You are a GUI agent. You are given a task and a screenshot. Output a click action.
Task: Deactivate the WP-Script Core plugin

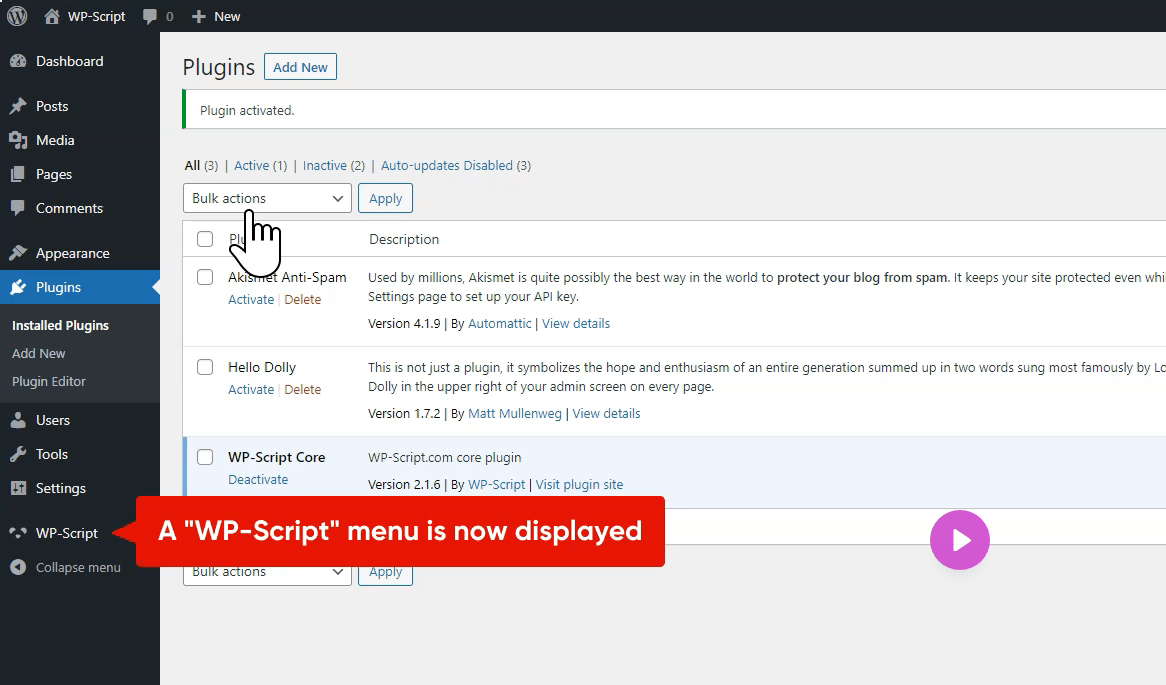pyautogui.click(x=258, y=480)
